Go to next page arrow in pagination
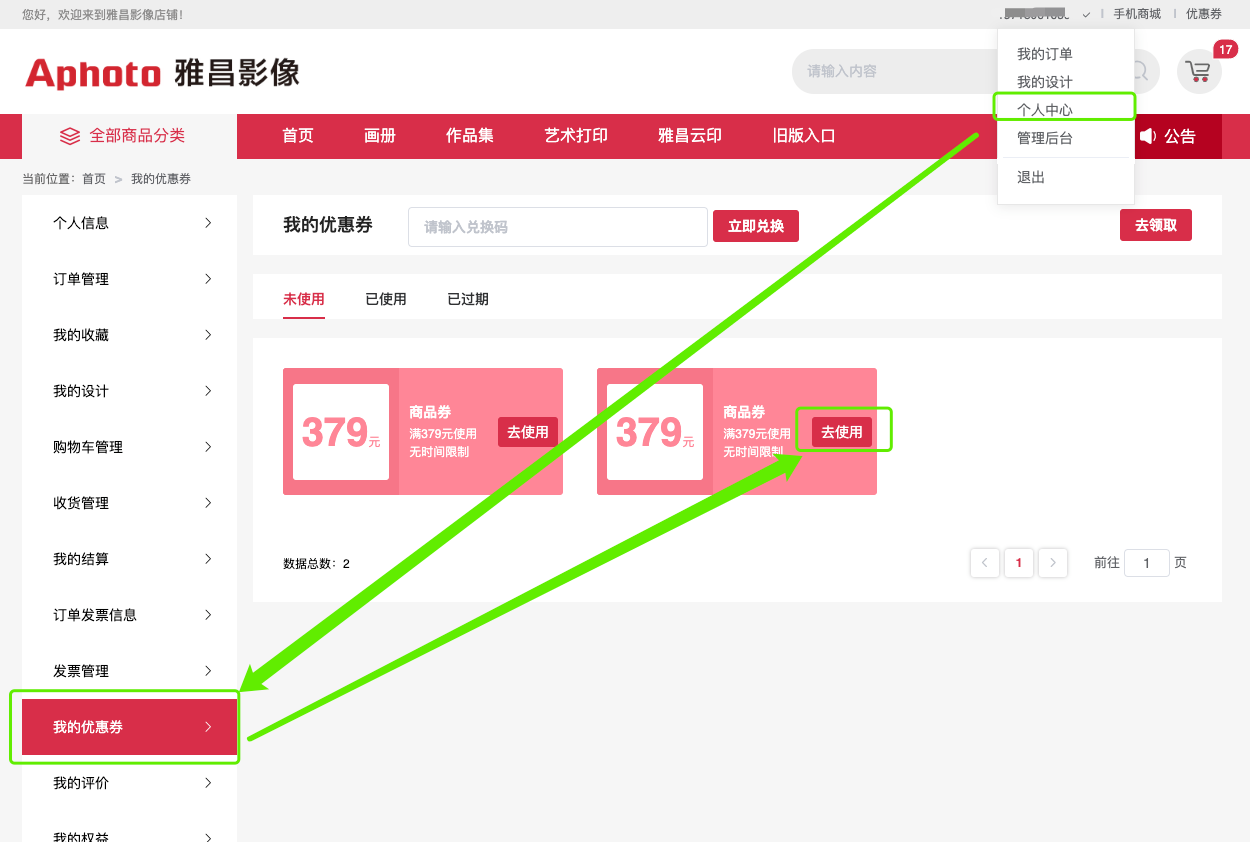This screenshot has height=842, width=1250. tap(1053, 563)
